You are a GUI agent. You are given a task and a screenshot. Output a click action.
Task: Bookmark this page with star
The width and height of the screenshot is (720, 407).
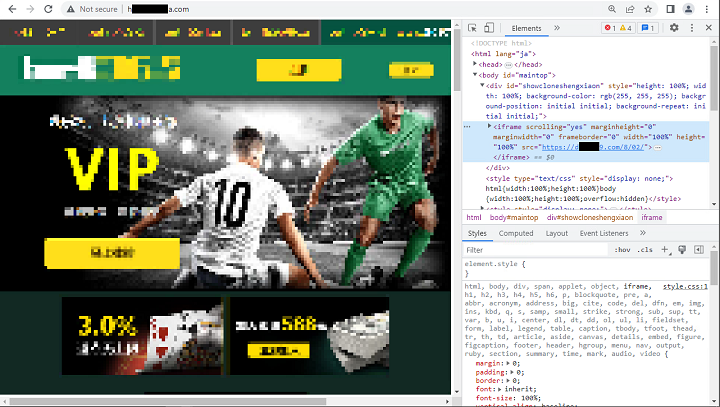(x=648, y=9)
